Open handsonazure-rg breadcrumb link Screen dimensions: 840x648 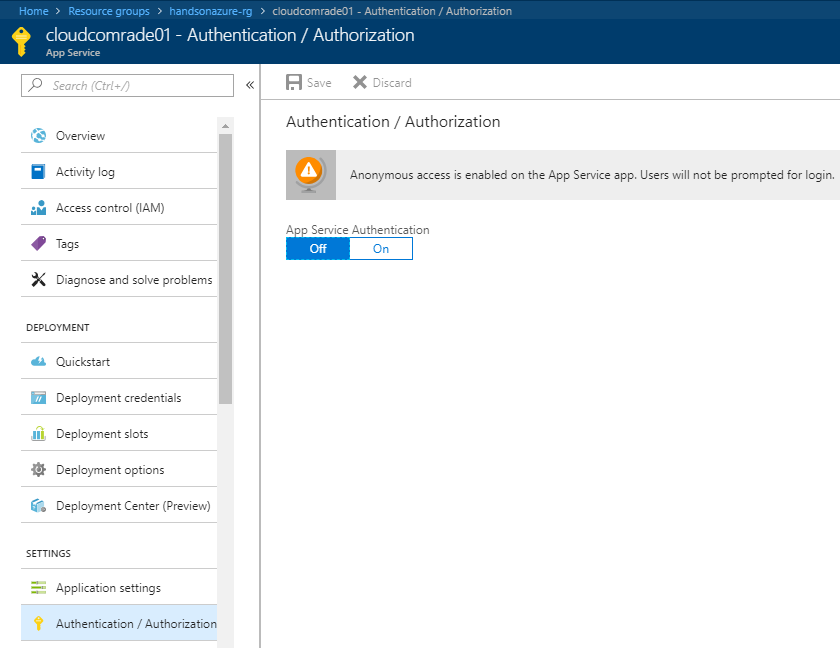click(211, 11)
